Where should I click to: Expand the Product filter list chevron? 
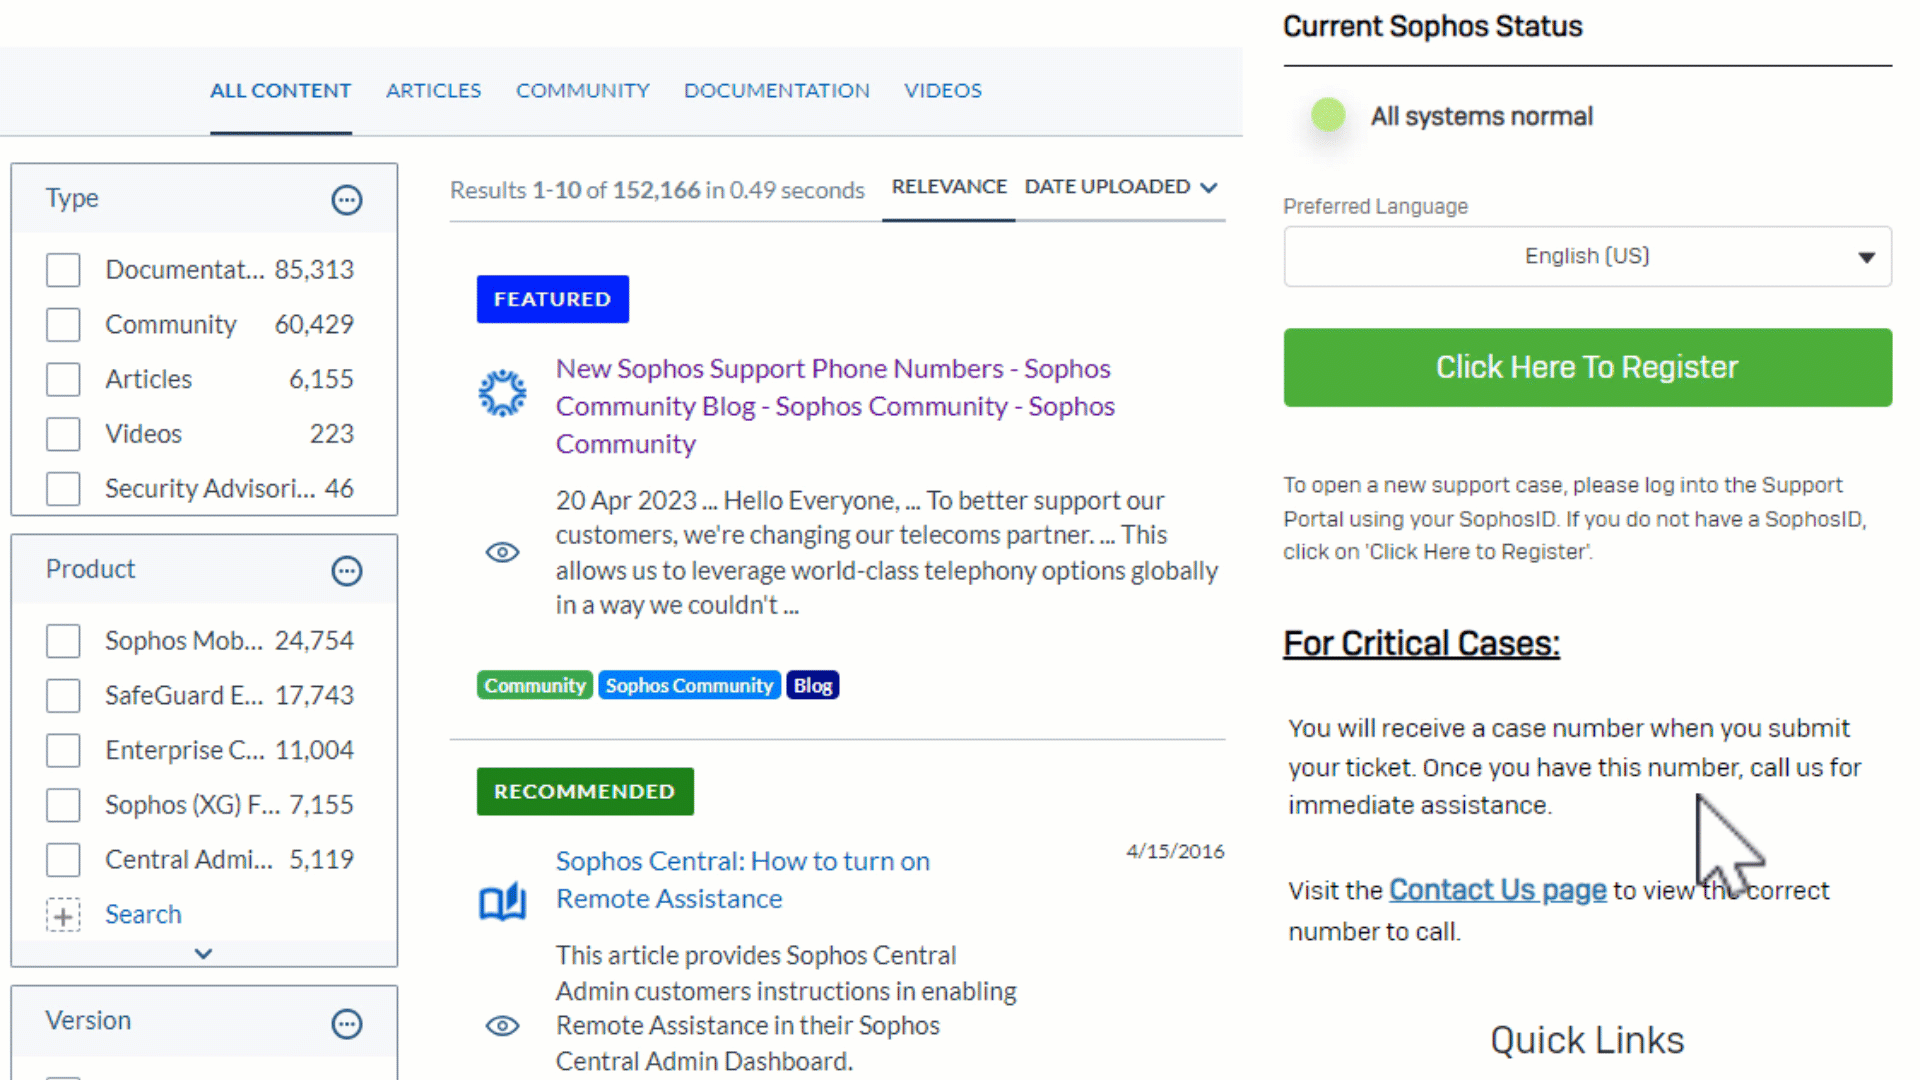204,953
